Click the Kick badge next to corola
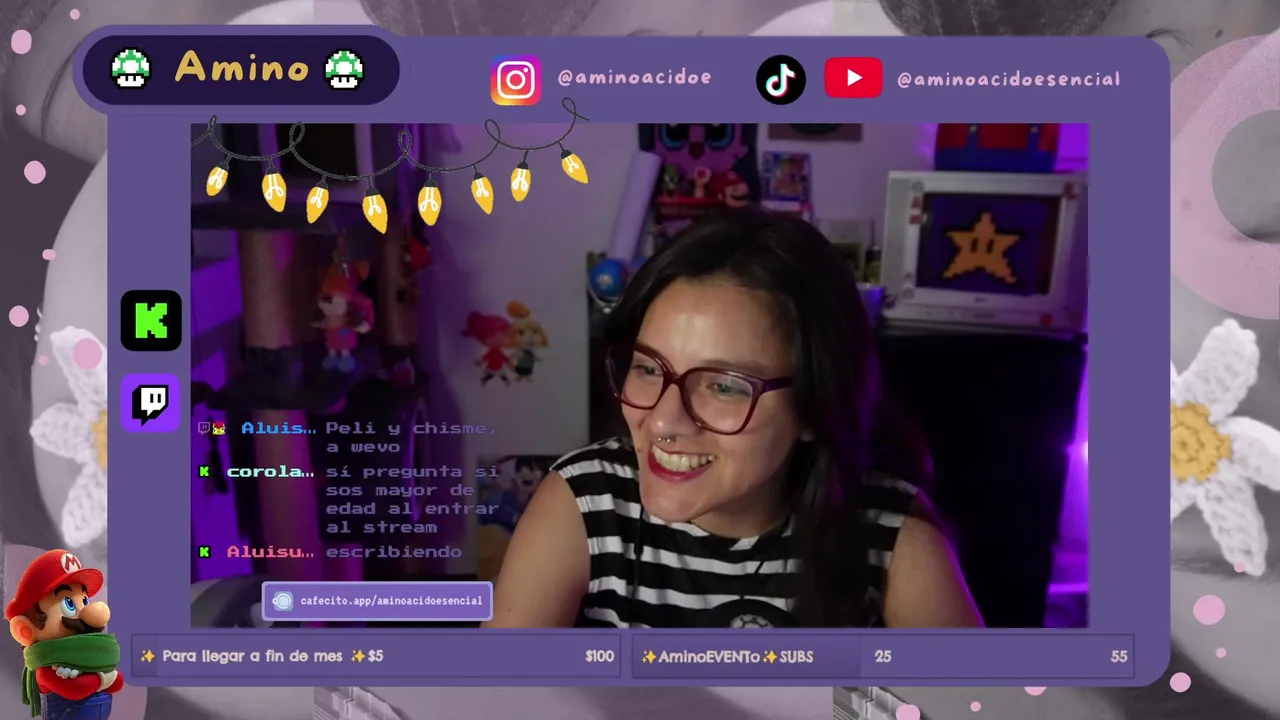Viewport: 1280px width, 720px height. tap(205, 472)
